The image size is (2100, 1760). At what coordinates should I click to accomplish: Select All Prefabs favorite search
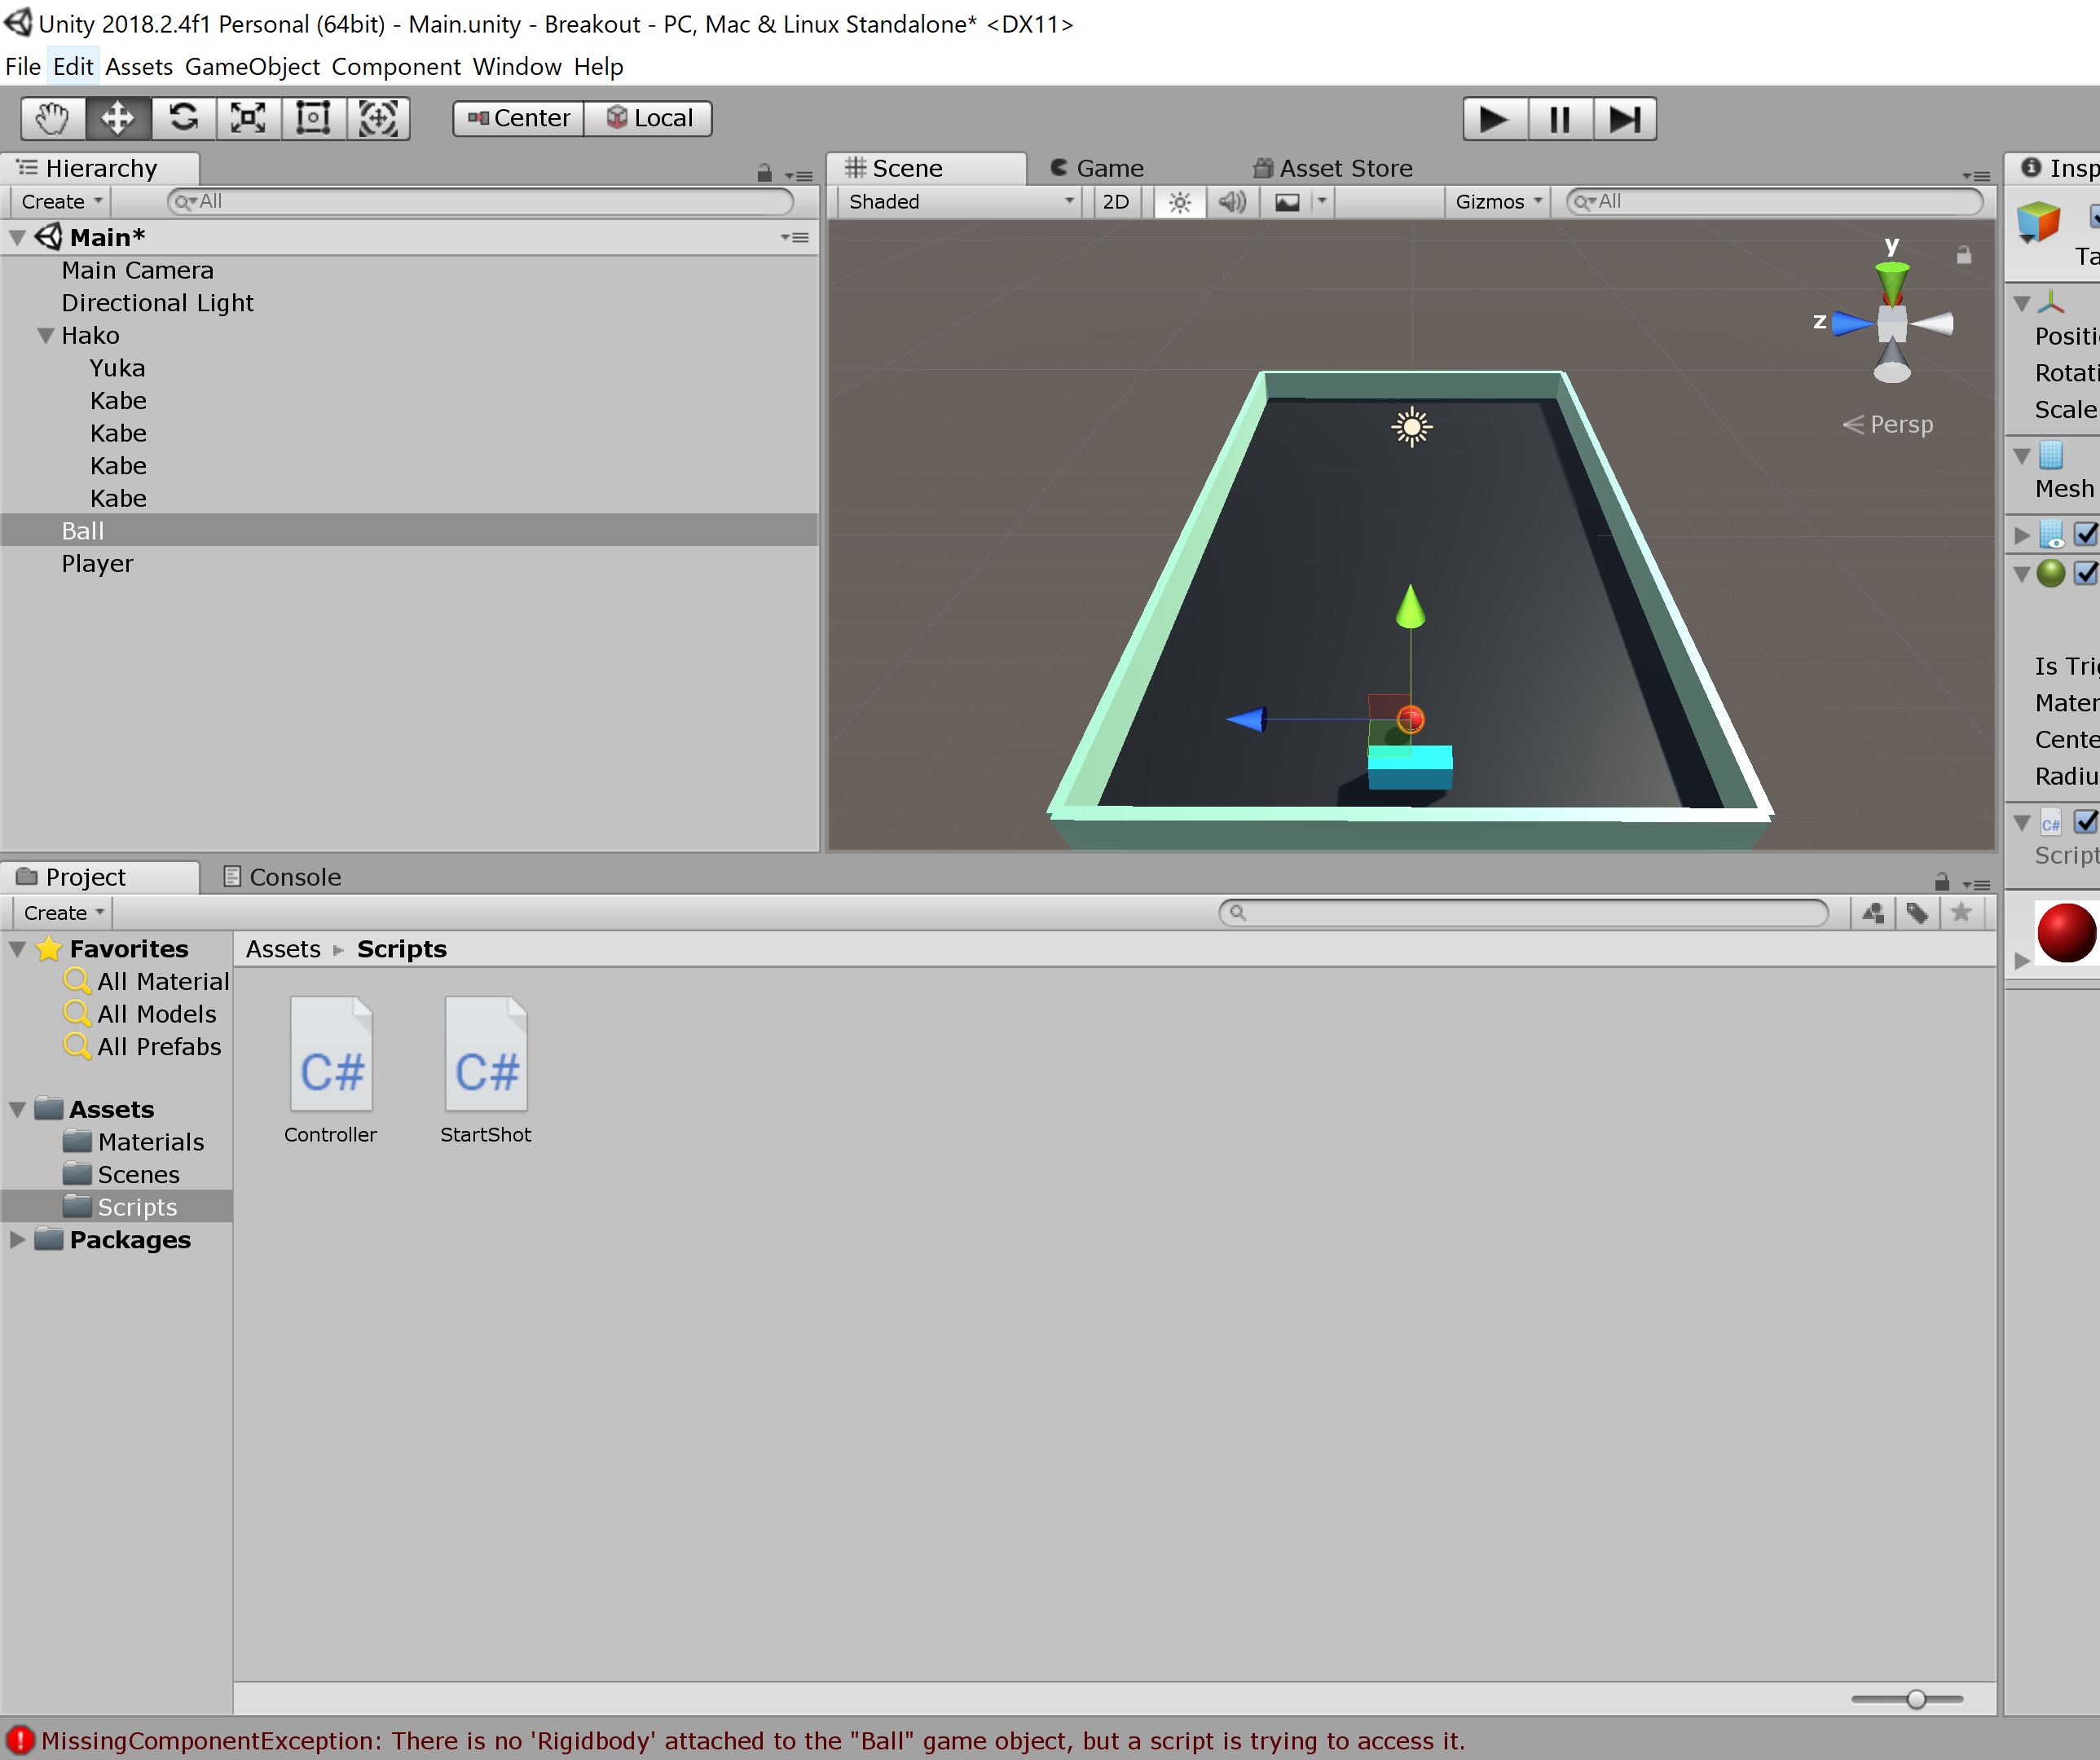click(x=142, y=1047)
